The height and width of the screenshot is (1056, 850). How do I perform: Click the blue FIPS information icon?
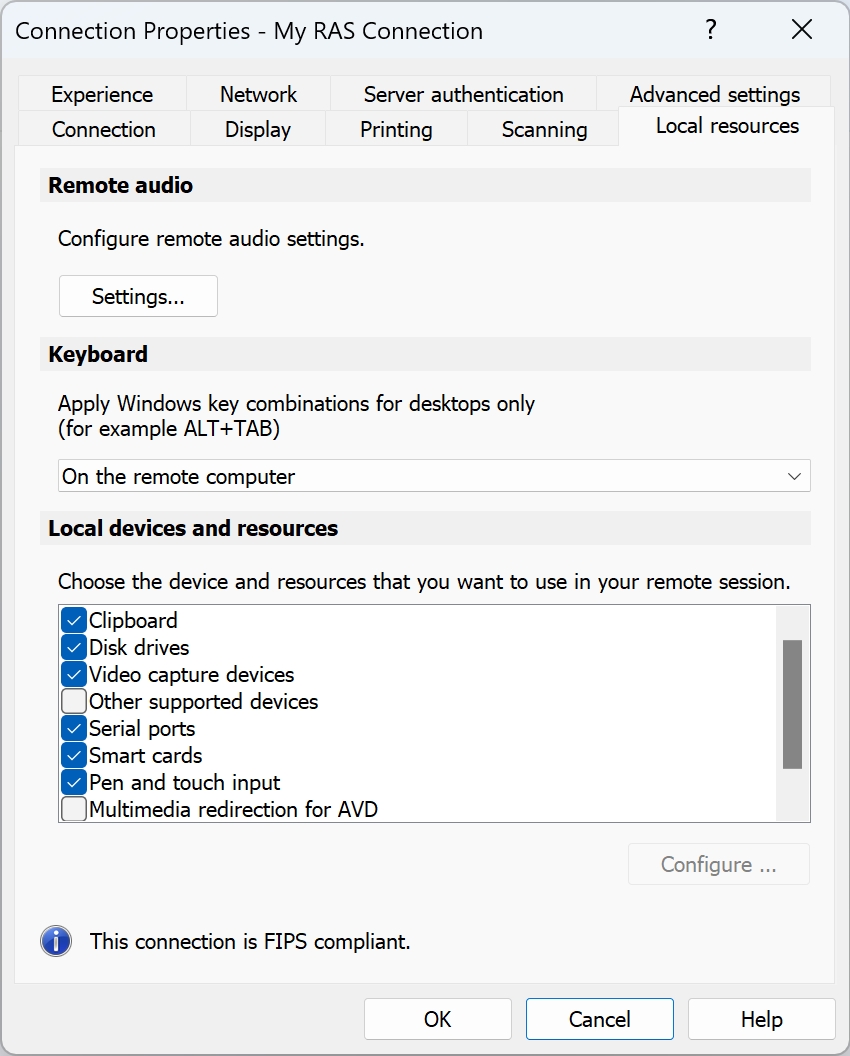point(56,941)
